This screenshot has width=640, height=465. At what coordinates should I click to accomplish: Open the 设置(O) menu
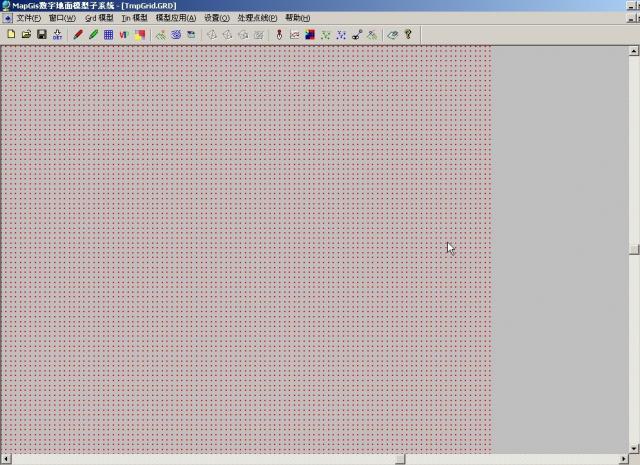point(216,18)
